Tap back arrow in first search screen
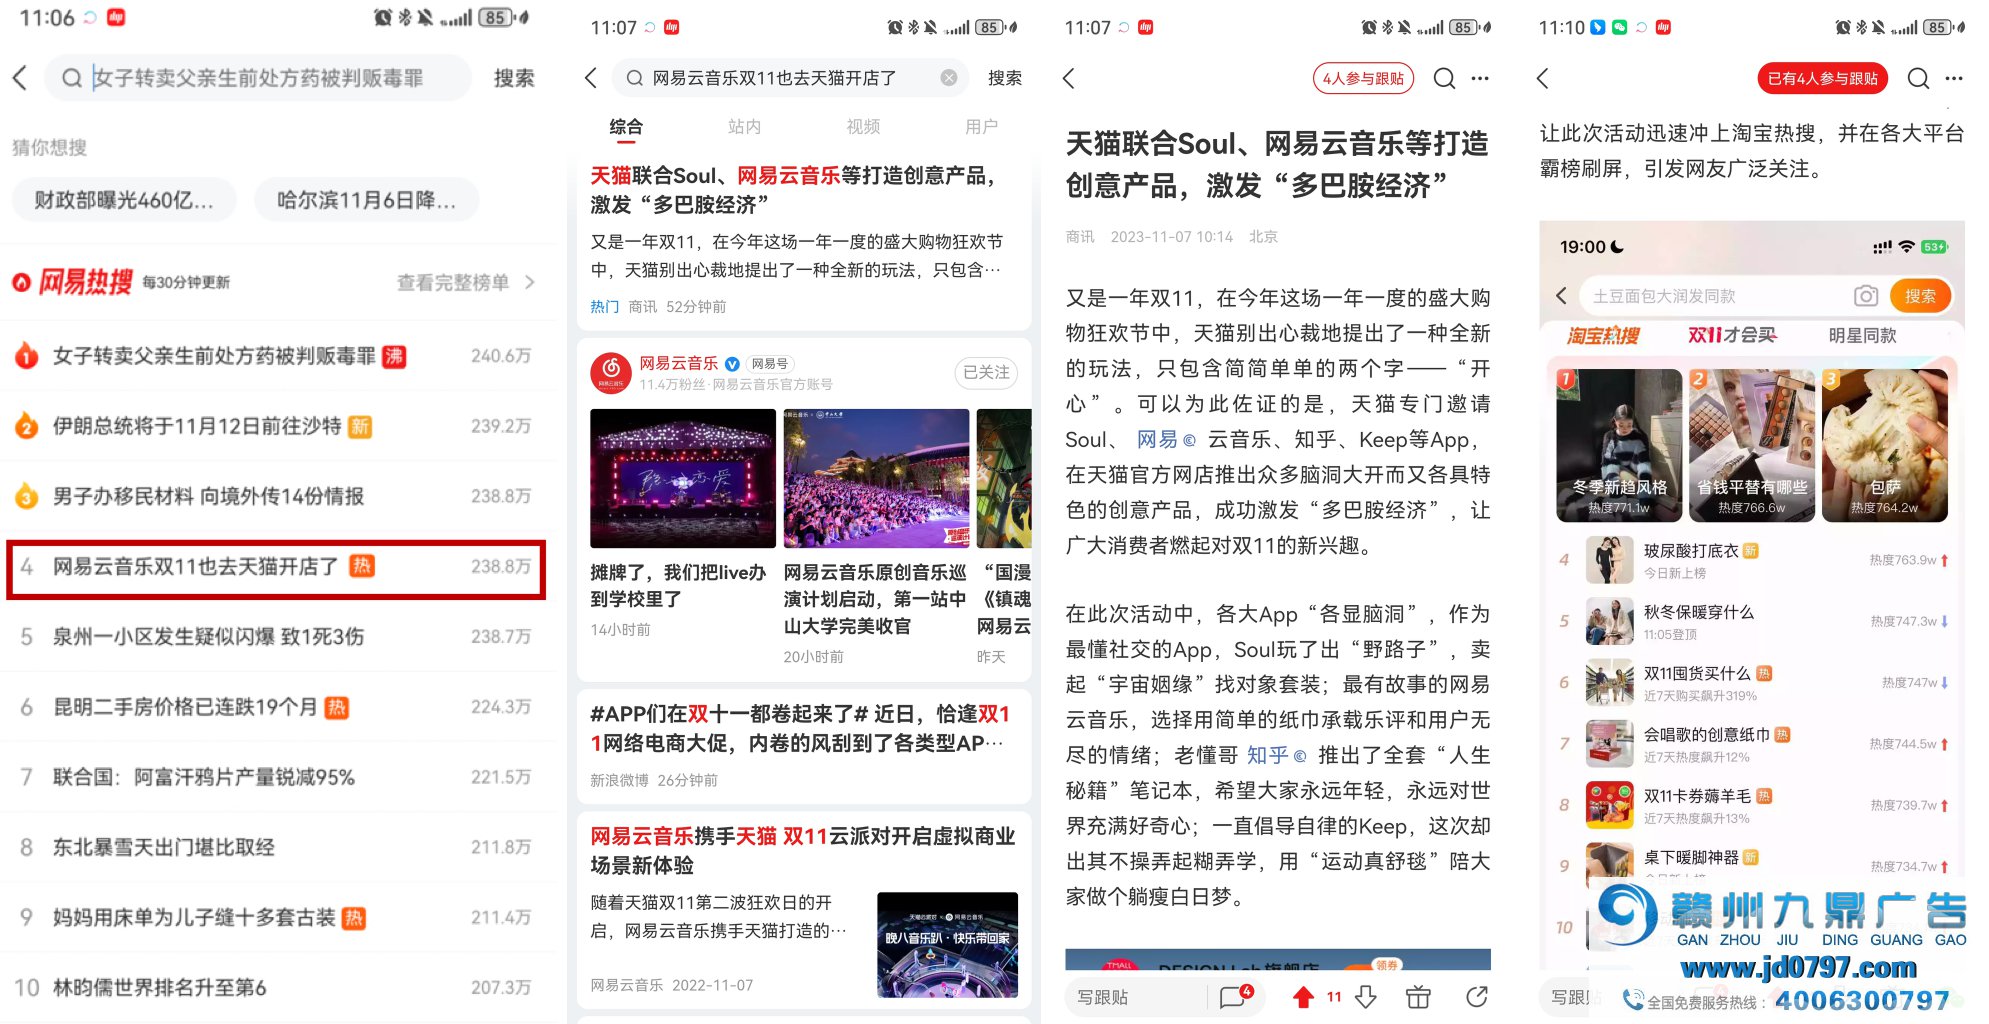This screenshot has width=1989, height=1024. point(20,78)
